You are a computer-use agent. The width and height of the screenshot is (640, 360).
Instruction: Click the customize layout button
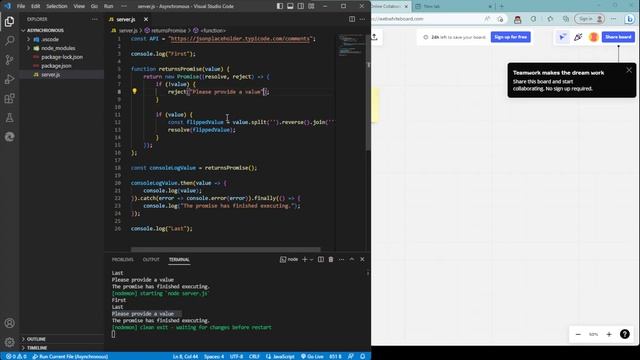(311, 6)
